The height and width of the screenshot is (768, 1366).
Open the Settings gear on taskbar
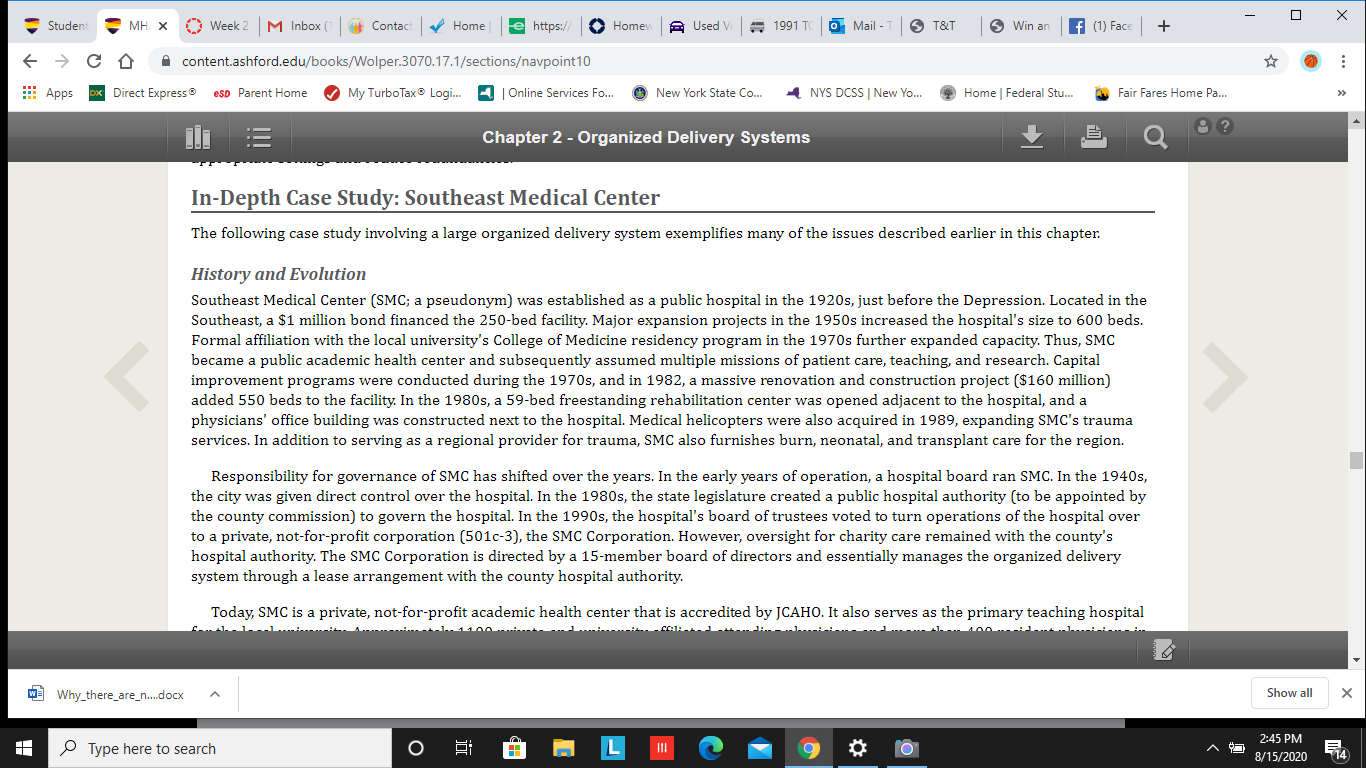(x=858, y=748)
